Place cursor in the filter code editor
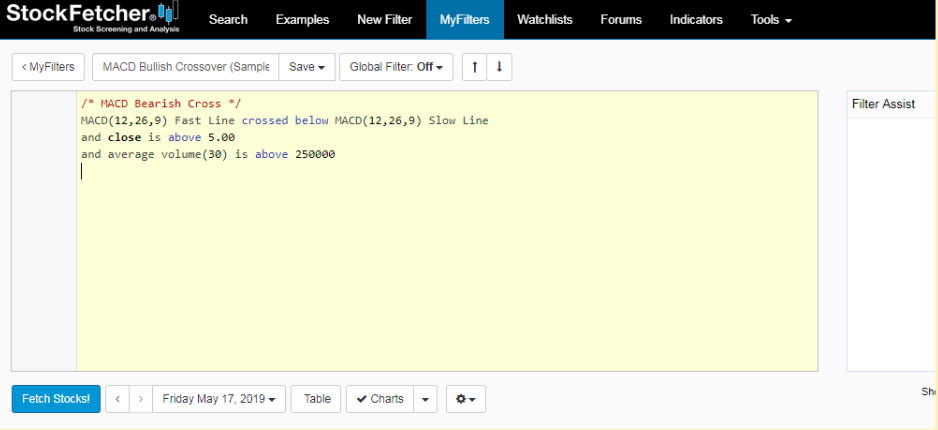Screen dimensions: 938x430 (447, 231)
